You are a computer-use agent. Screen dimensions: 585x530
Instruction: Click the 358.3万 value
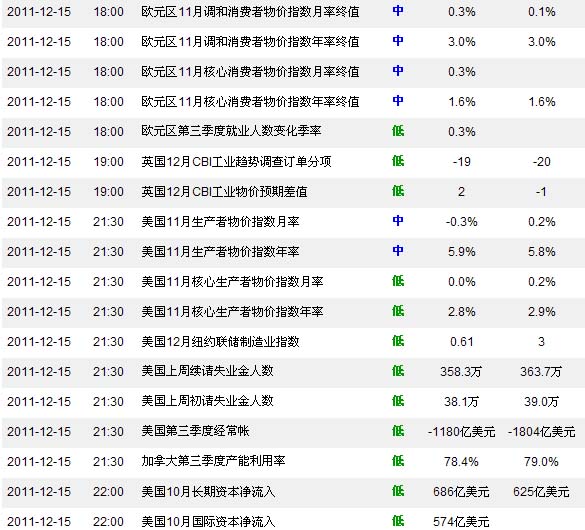461,371
